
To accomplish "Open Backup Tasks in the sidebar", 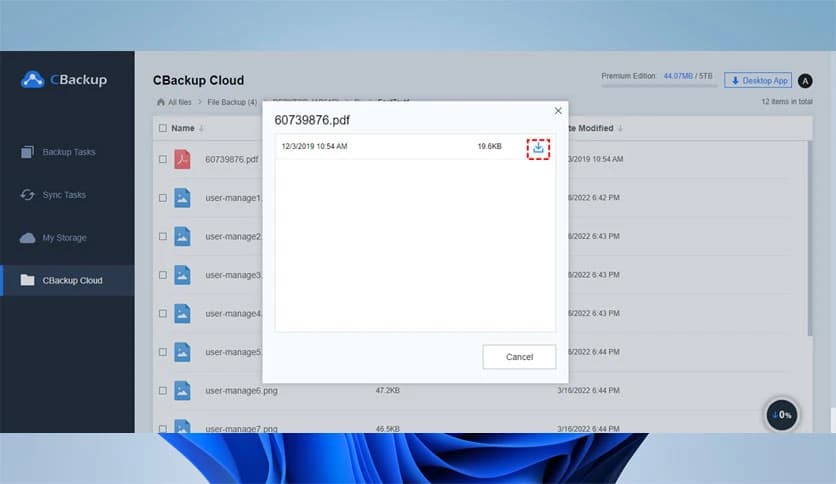I will coord(69,152).
